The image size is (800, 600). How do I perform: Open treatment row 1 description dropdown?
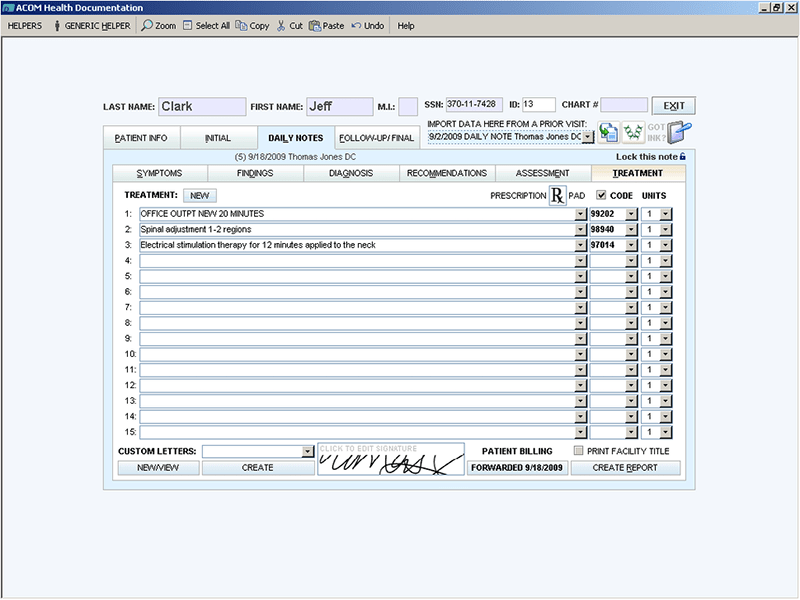[x=580, y=214]
